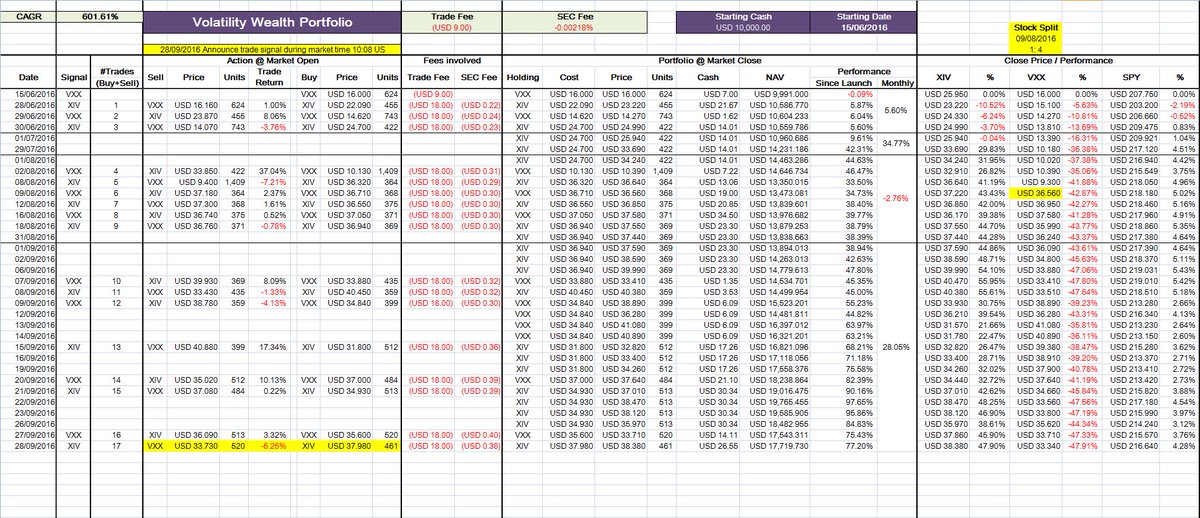1200x518 pixels.
Task: Select the NAV value USD 9,991.000
Action: [775, 93]
